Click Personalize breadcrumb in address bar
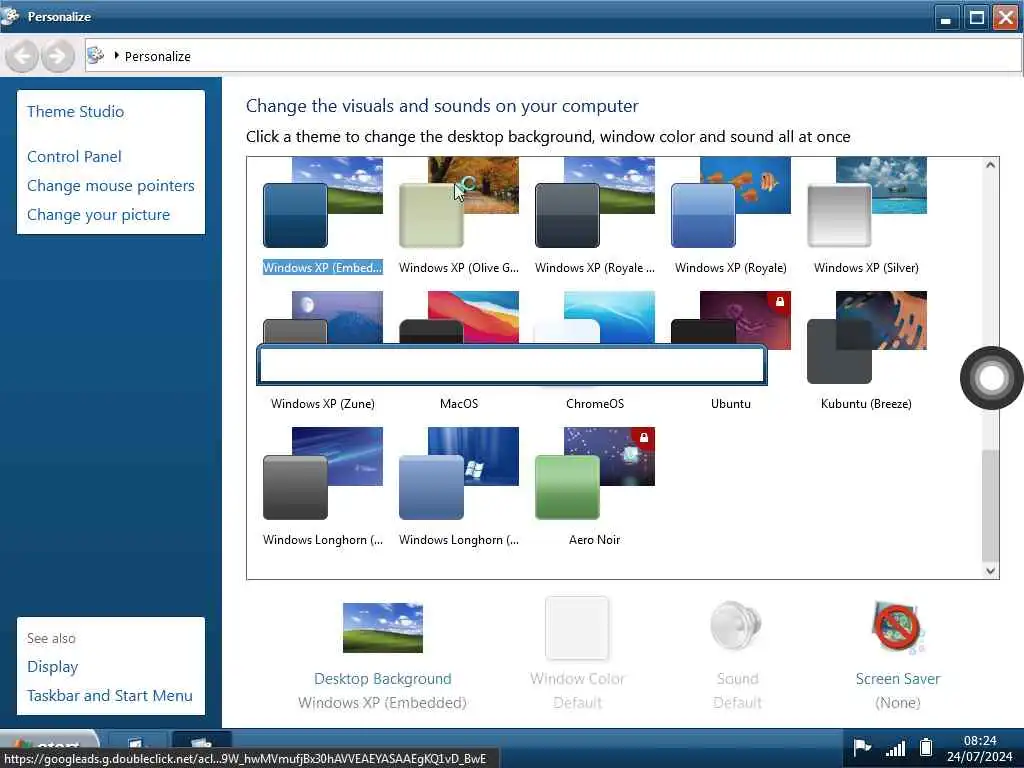The image size is (1024, 768). tap(157, 56)
